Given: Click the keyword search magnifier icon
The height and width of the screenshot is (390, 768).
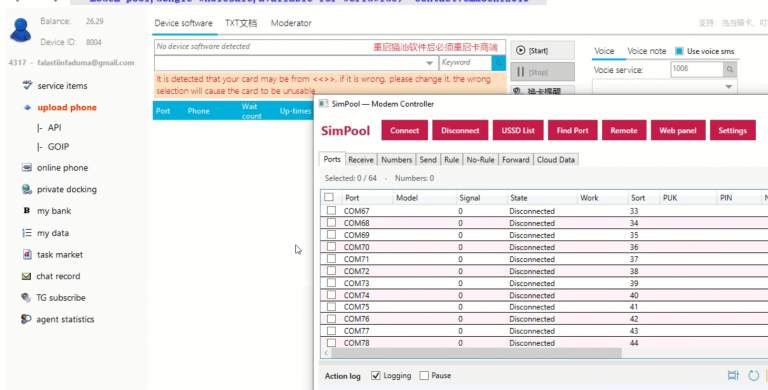Looking at the screenshot, I should point(499,63).
